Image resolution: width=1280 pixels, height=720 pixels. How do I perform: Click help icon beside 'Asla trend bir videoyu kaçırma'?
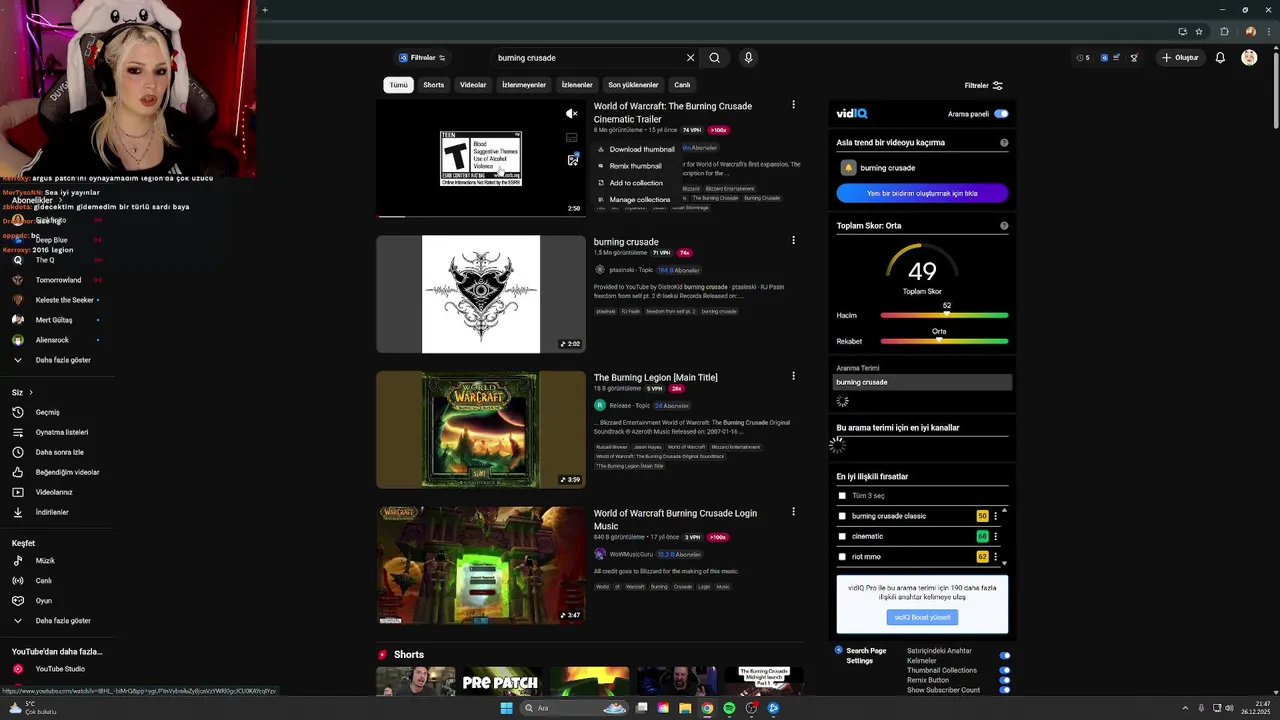coord(1004,143)
